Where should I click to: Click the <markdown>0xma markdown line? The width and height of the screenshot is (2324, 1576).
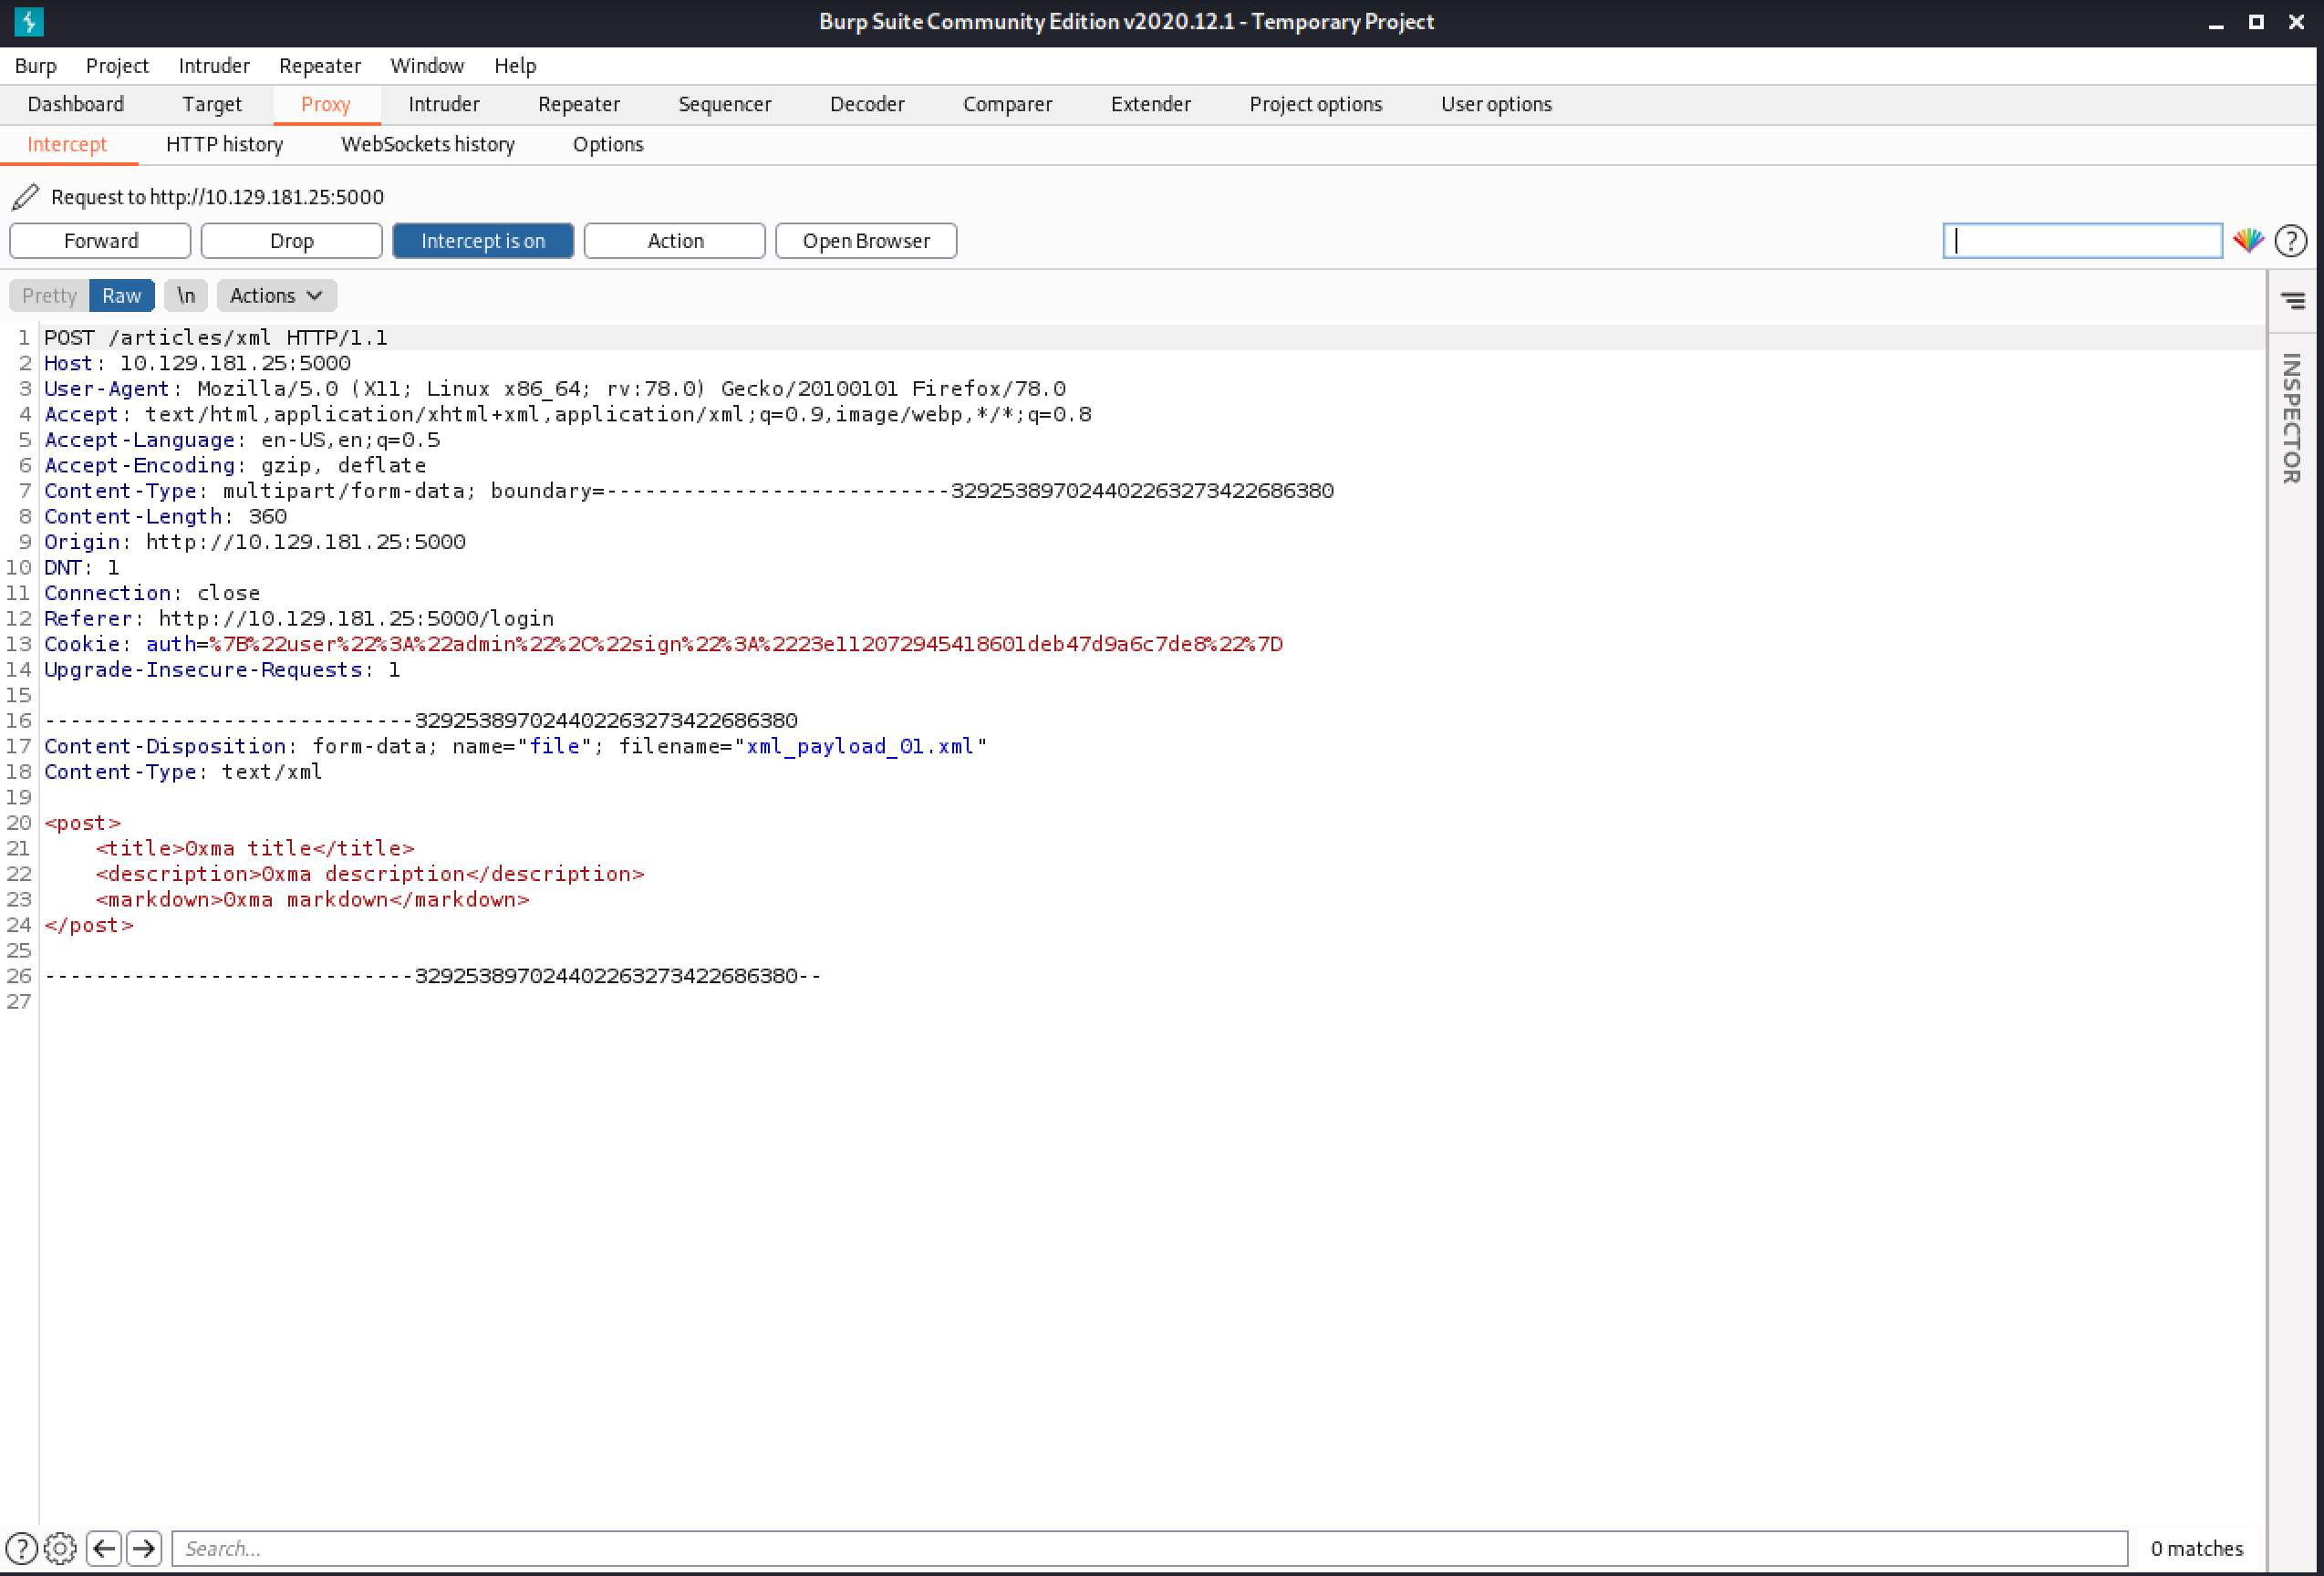click(x=312, y=899)
